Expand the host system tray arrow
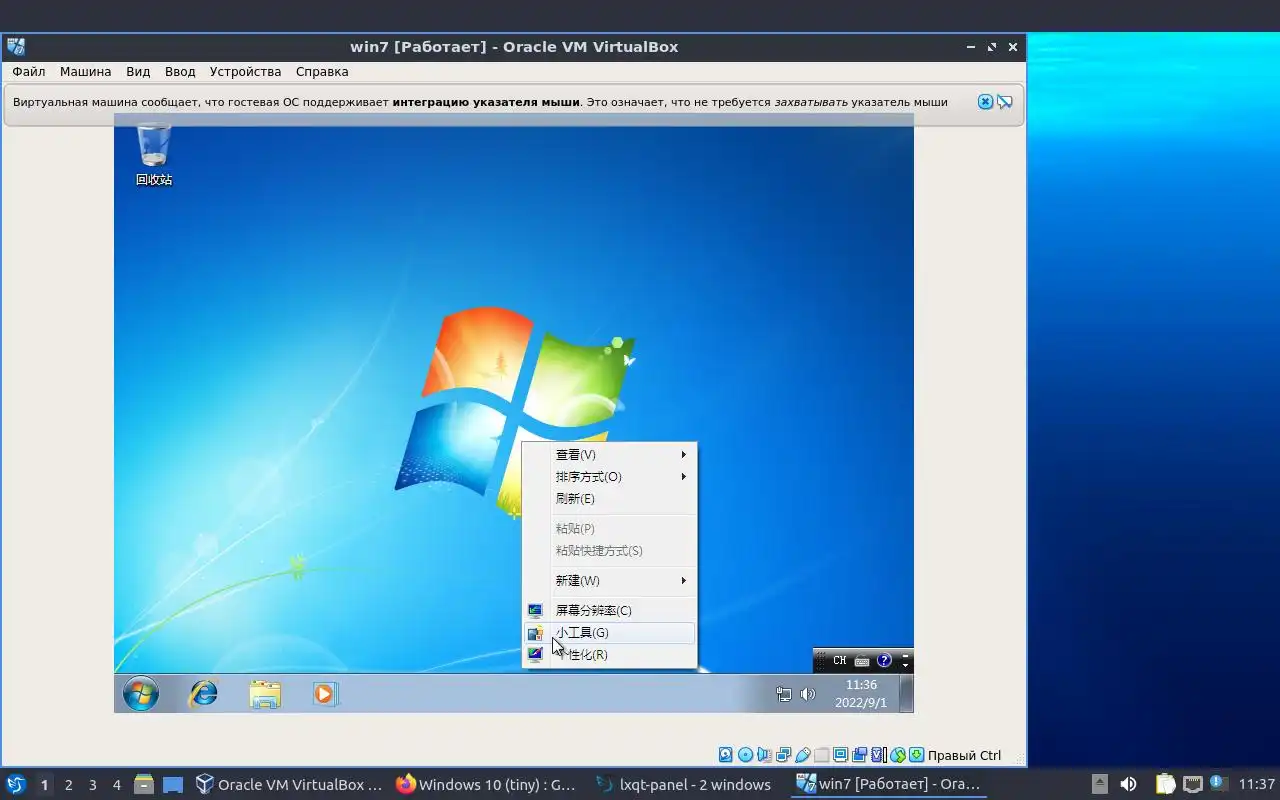 (x=1100, y=784)
